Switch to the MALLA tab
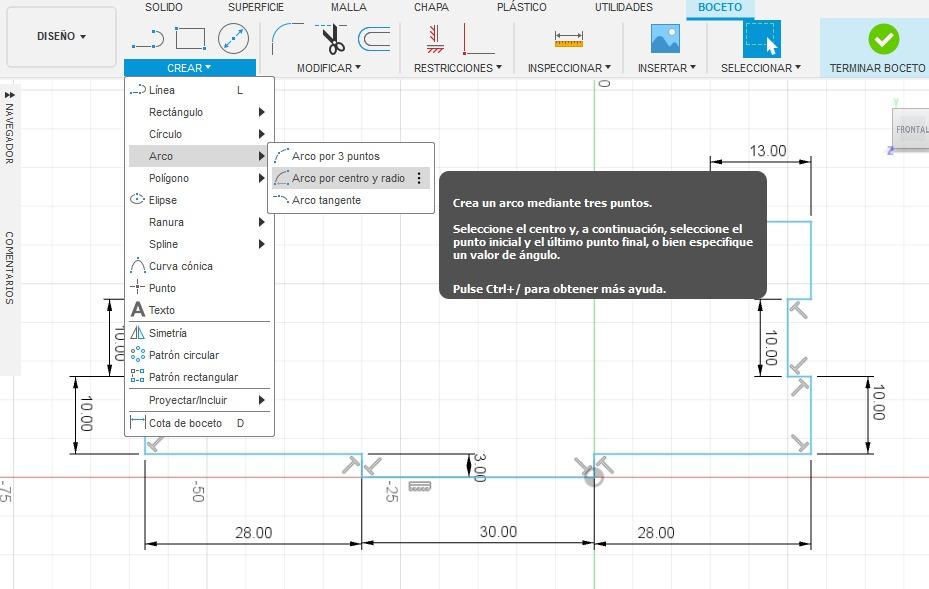 (x=348, y=7)
